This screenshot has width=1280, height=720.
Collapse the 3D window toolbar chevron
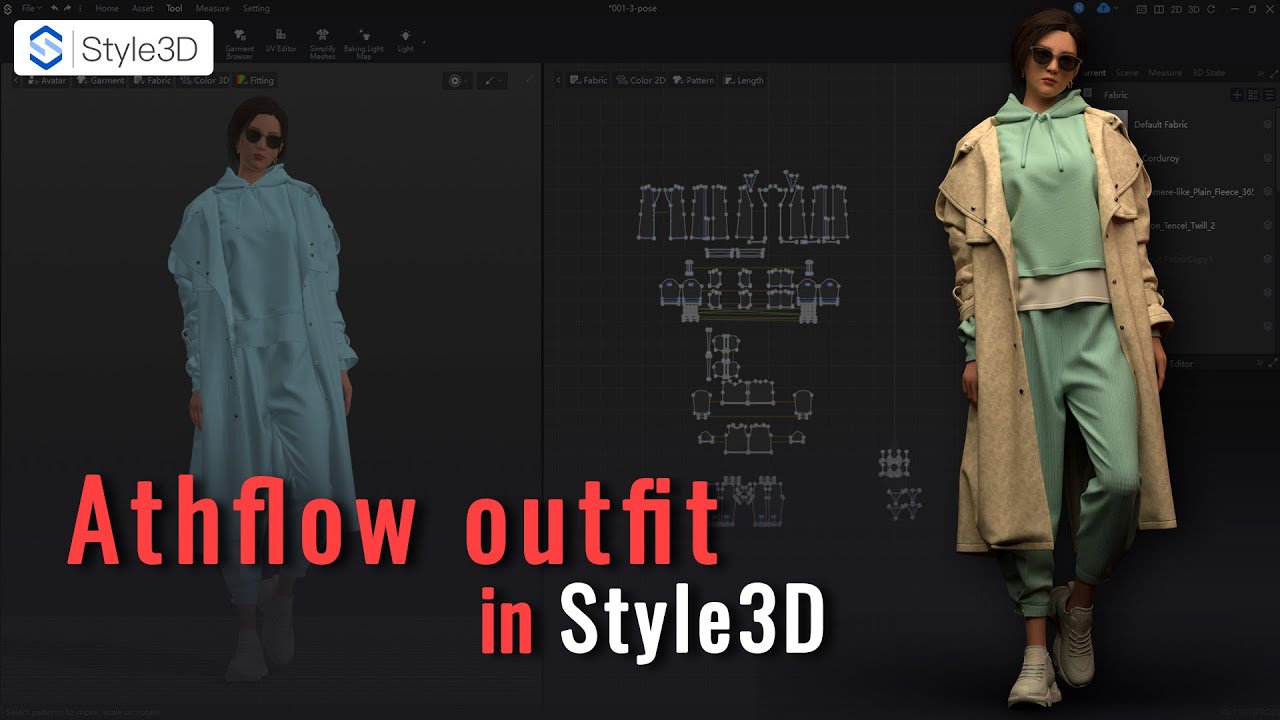(x=16, y=80)
